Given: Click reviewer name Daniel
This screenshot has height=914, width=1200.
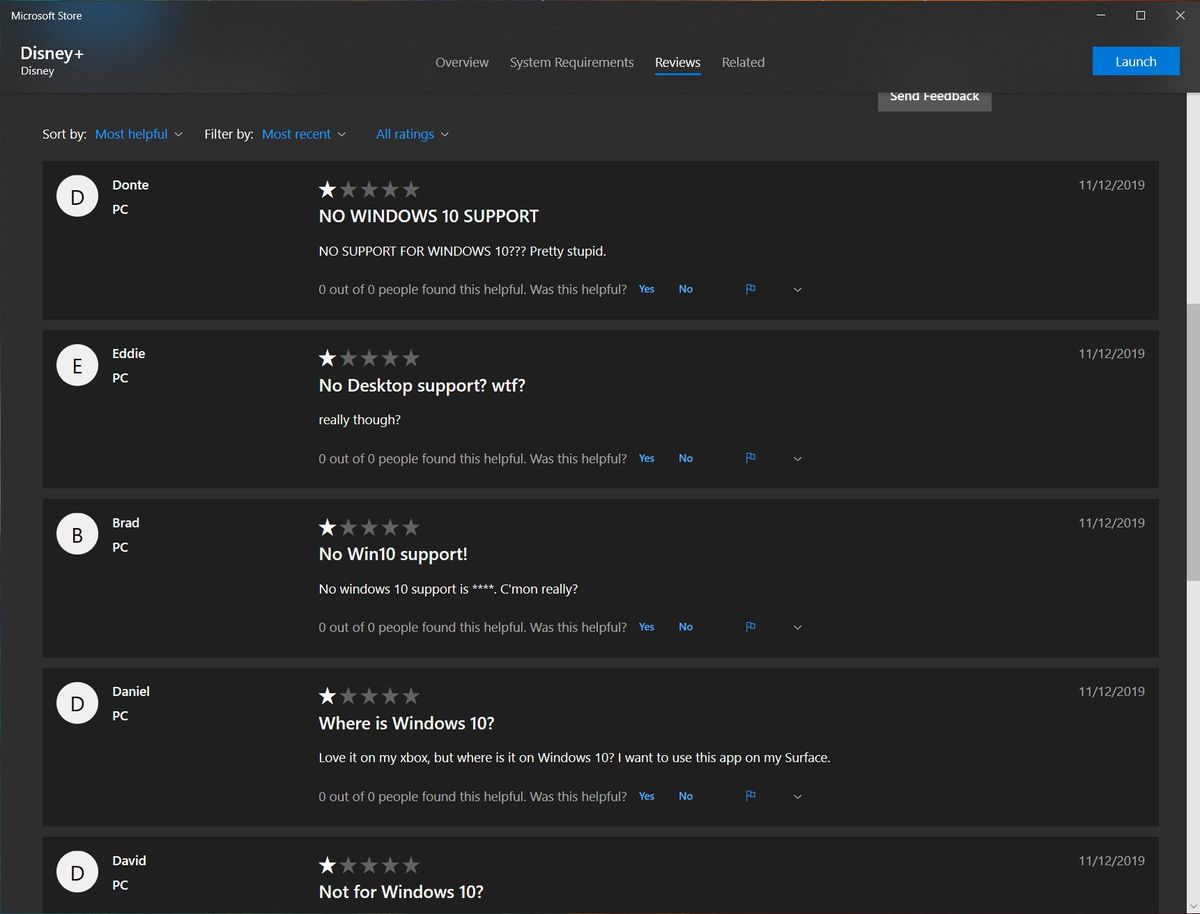Looking at the screenshot, I should pyautogui.click(x=131, y=692).
